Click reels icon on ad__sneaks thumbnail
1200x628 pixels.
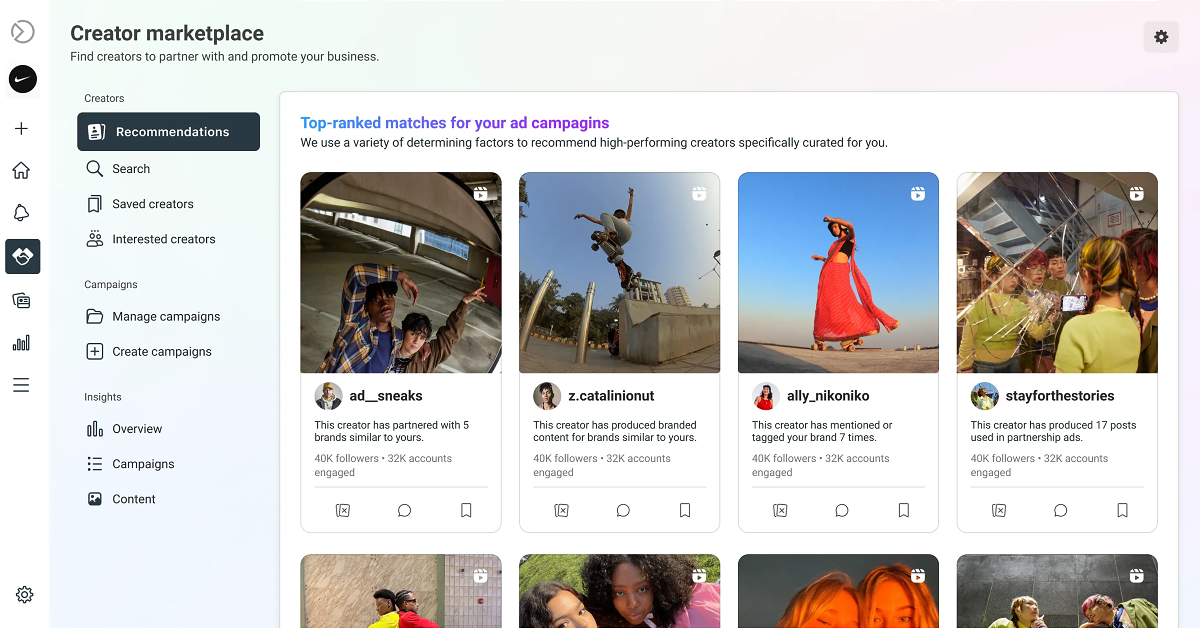pos(481,194)
